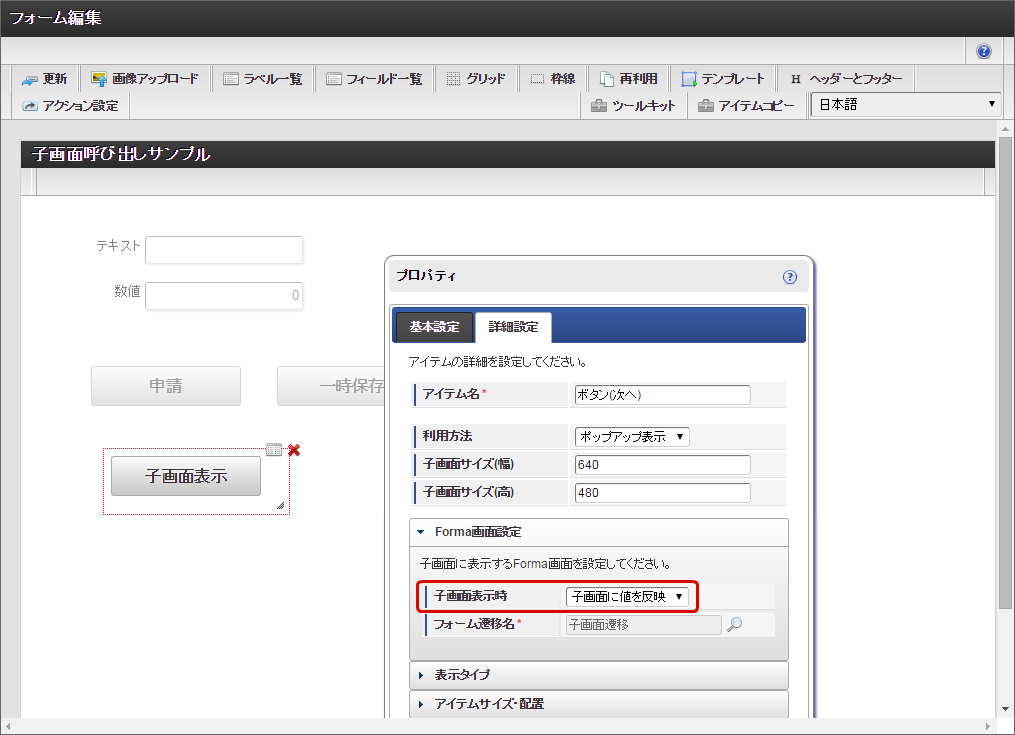Select the 詳細設定 tab
Image resolution: width=1015 pixels, height=735 pixels.
513,327
